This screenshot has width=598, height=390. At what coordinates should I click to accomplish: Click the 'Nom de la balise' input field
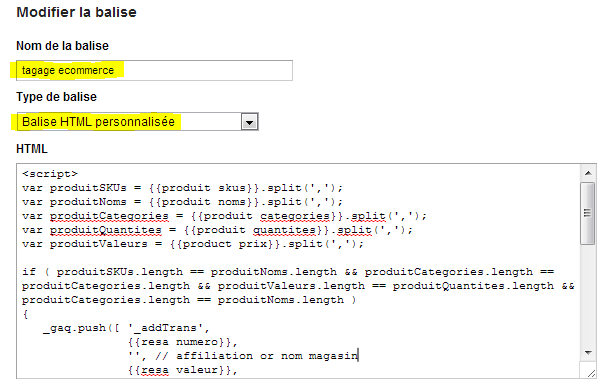(x=154, y=70)
